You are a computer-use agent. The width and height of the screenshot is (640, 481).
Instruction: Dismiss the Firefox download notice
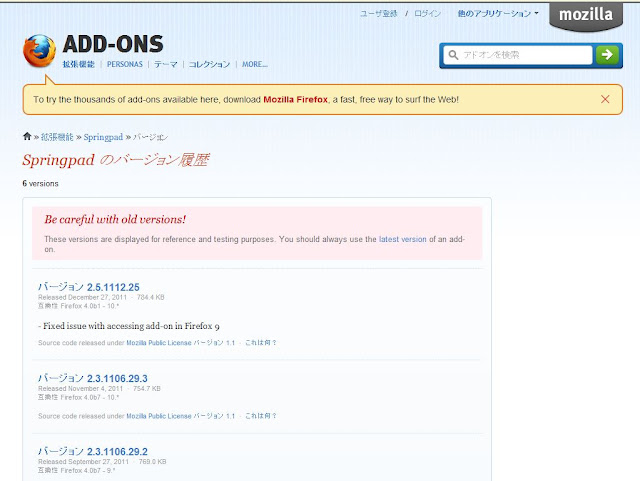pyautogui.click(x=605, y=99)
